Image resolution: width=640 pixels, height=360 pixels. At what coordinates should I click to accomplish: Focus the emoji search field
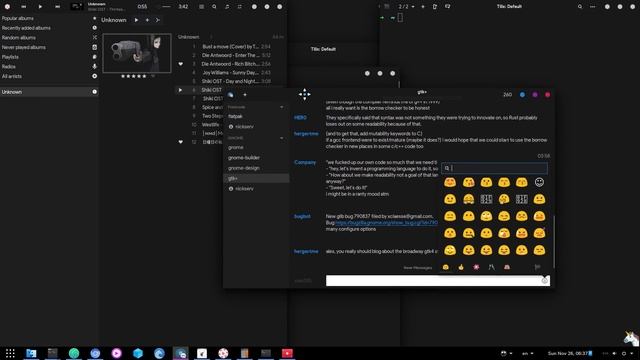[x=494, y=168]
